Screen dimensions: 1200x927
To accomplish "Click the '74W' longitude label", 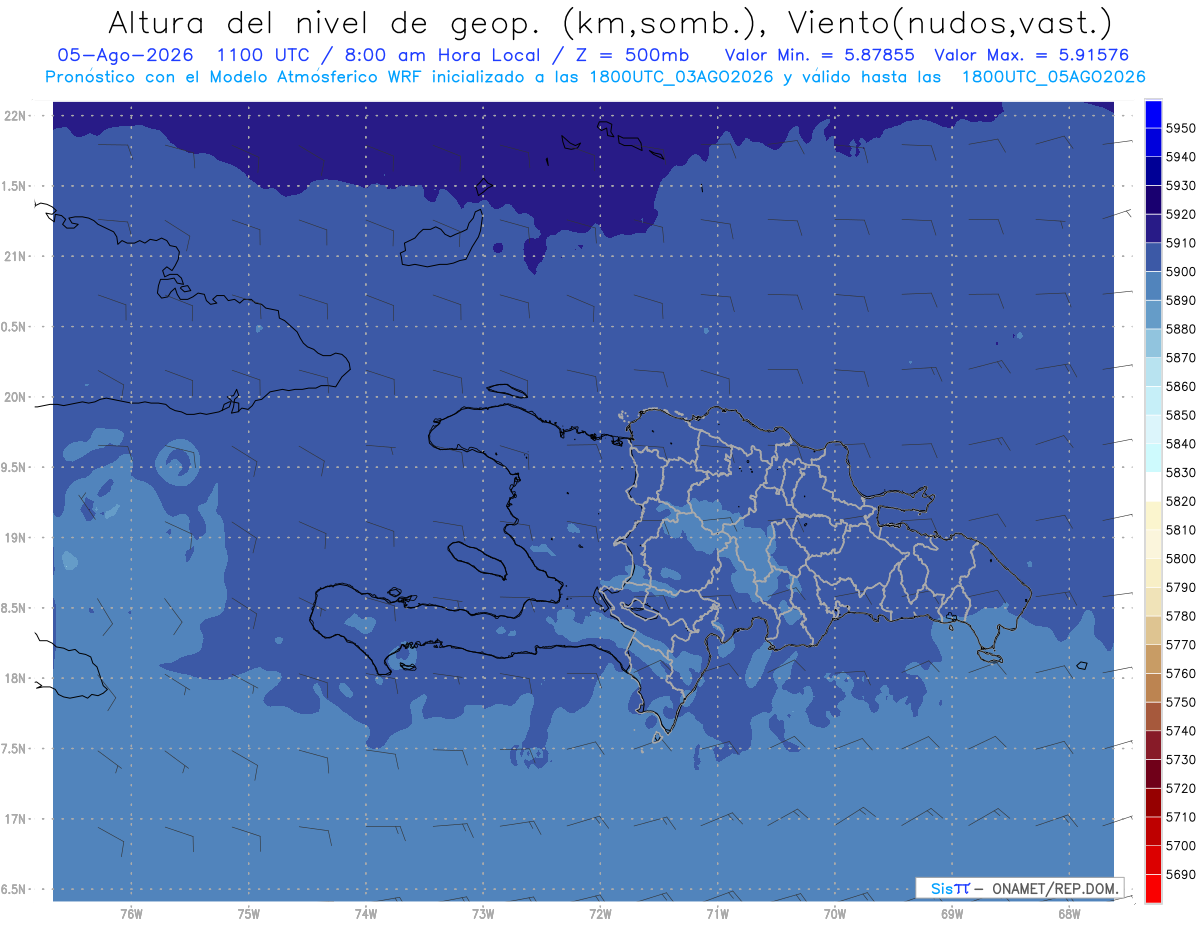I will [365, 914].
